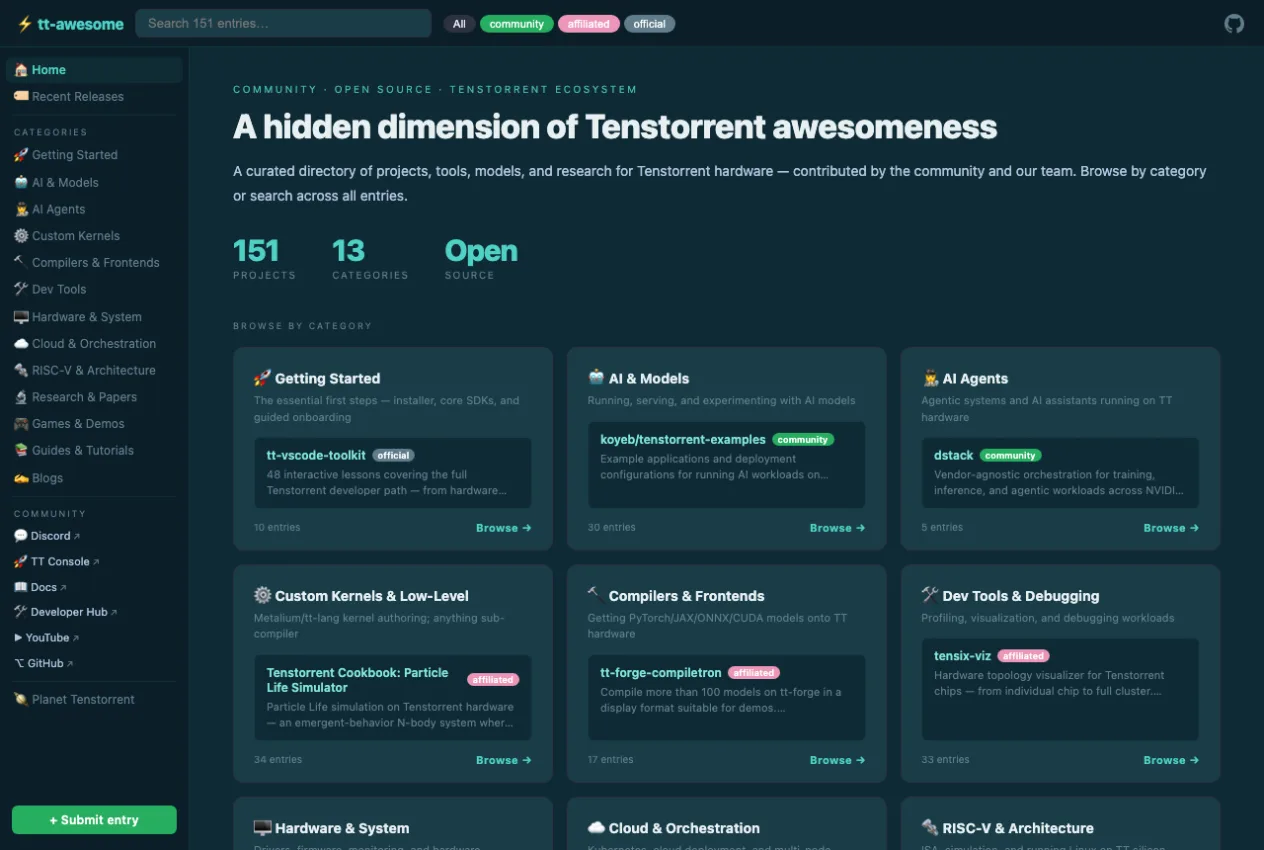1264x850 pixels.
Task: Click the Submit entry button
Action: click(x=94, y=820)
